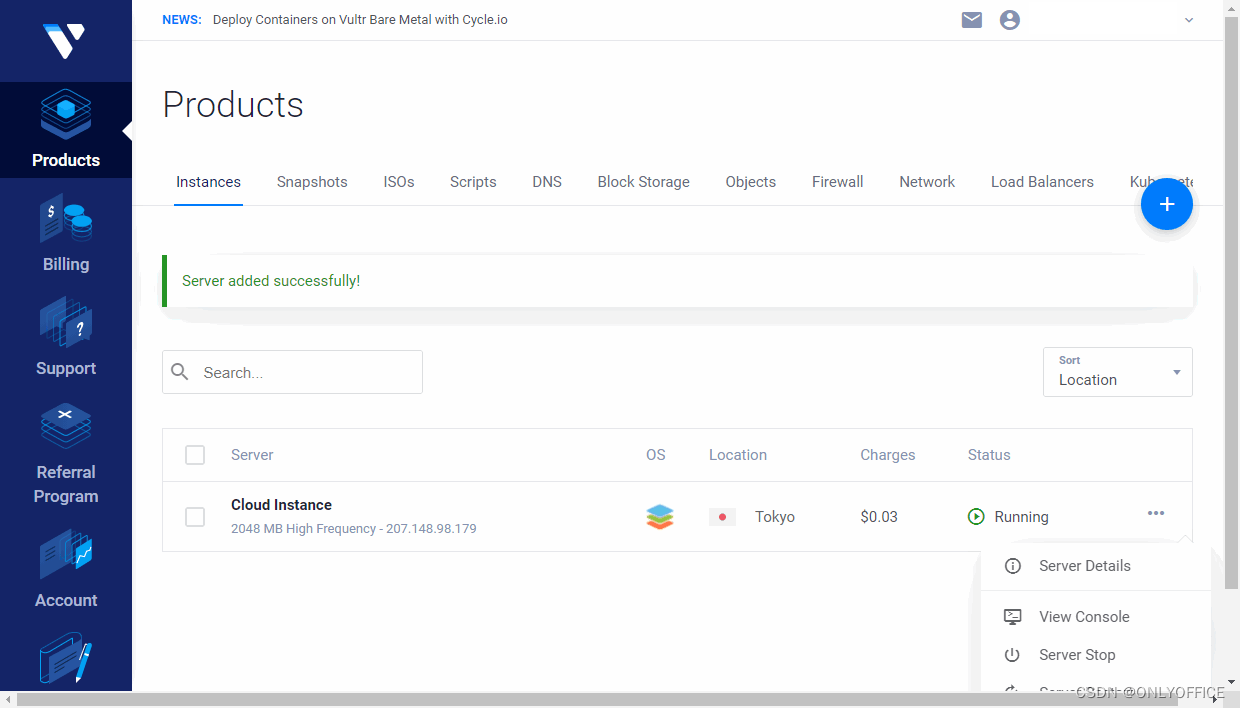Click inside the Search field
The width and height of the screenshot is (1240, 708).
[292, 372]
